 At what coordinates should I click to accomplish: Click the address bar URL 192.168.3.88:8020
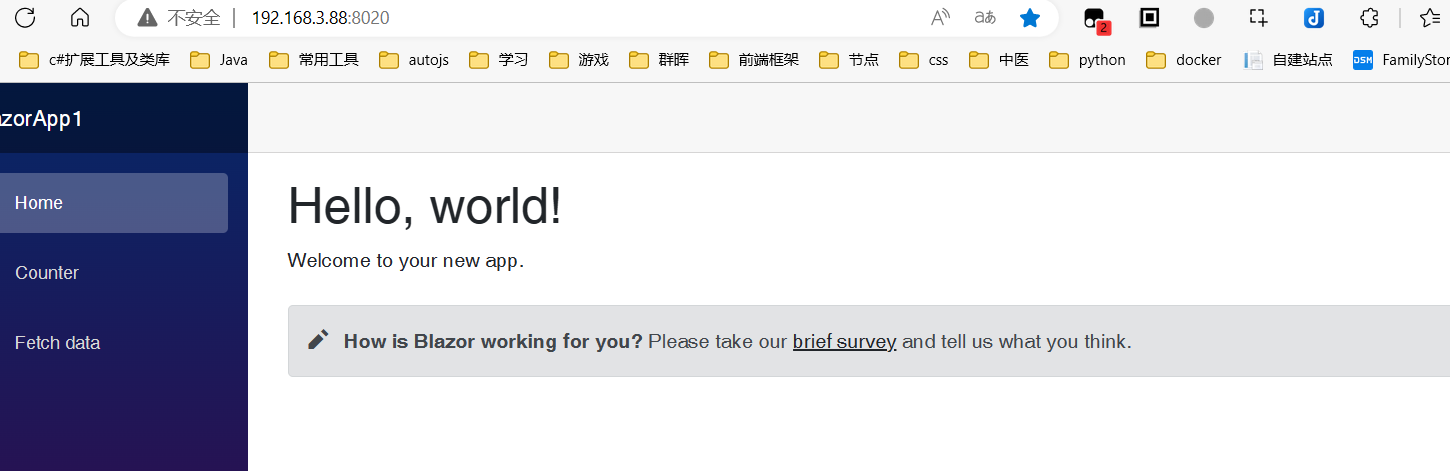coord(321,17)
